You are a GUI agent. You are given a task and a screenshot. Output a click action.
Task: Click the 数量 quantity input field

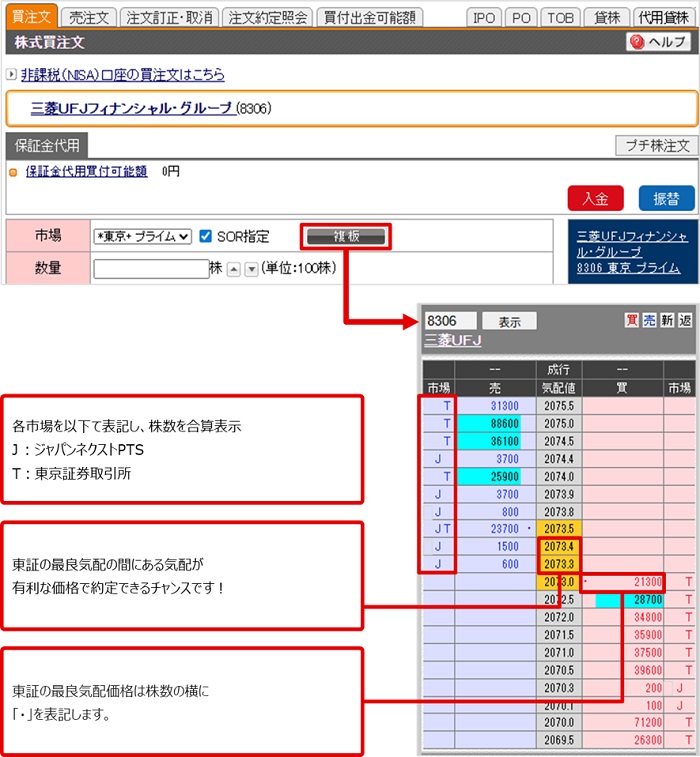click(x=151, y=269)
